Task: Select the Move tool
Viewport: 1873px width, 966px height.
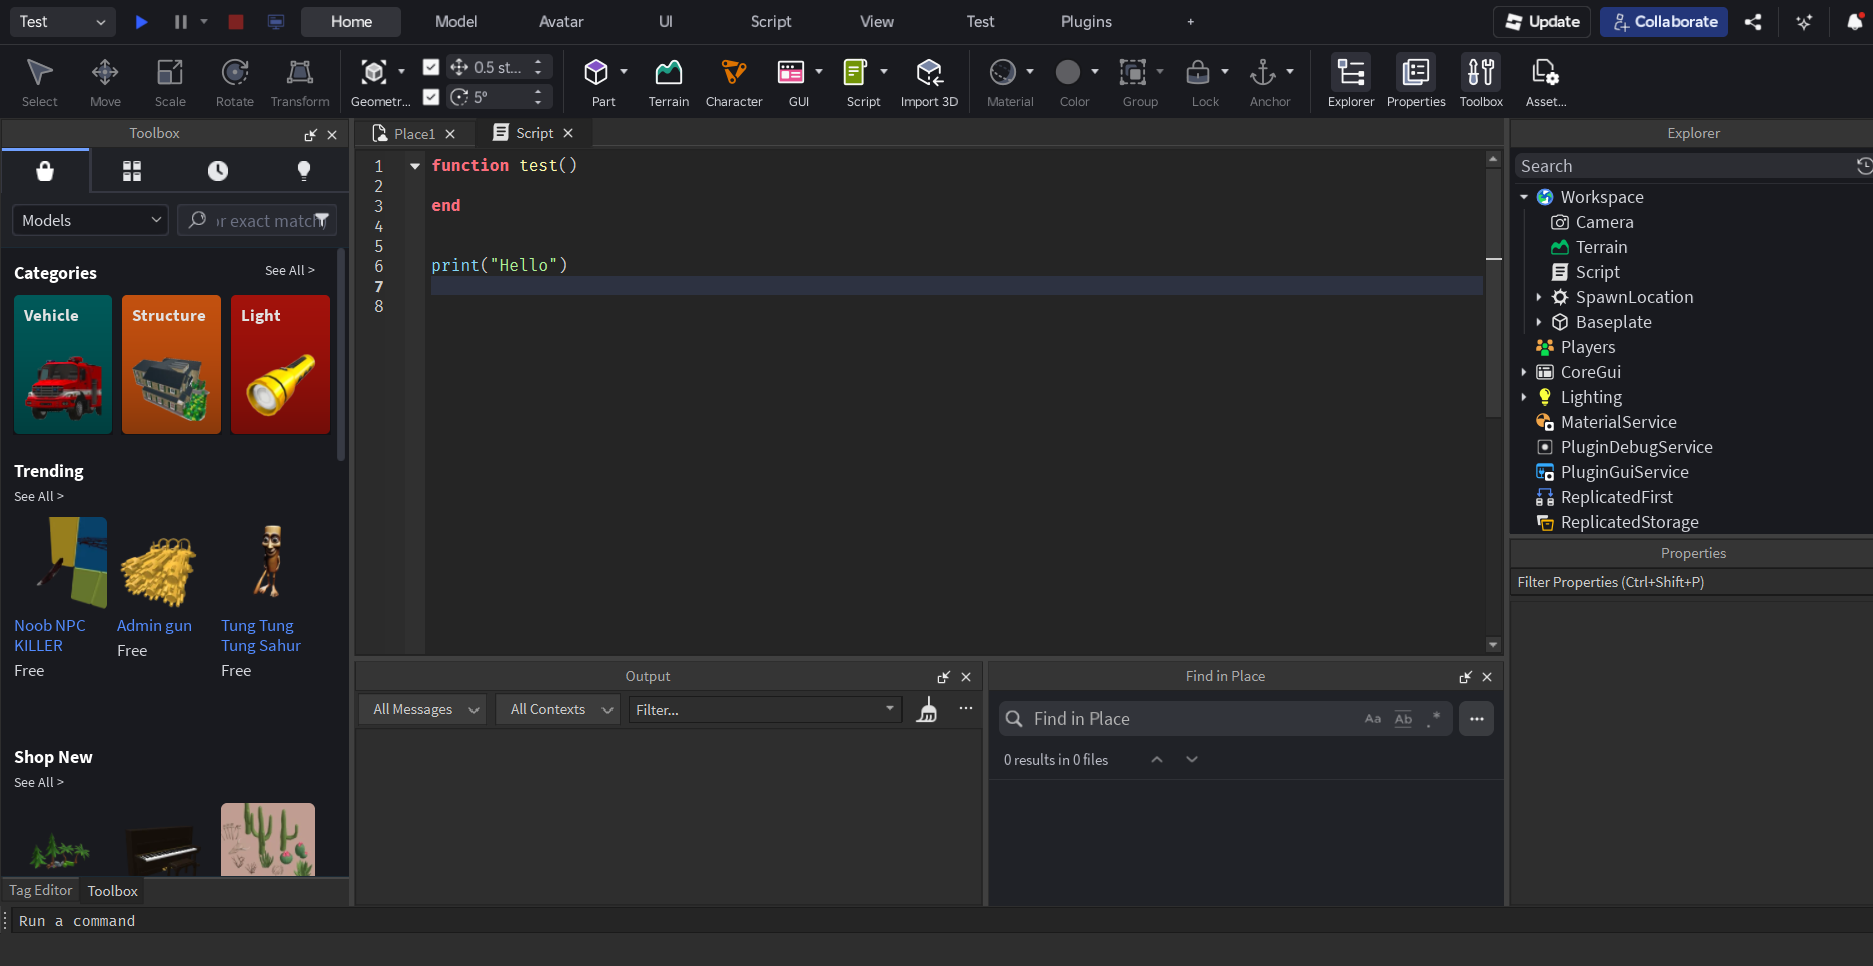Action: coord(104,80)
